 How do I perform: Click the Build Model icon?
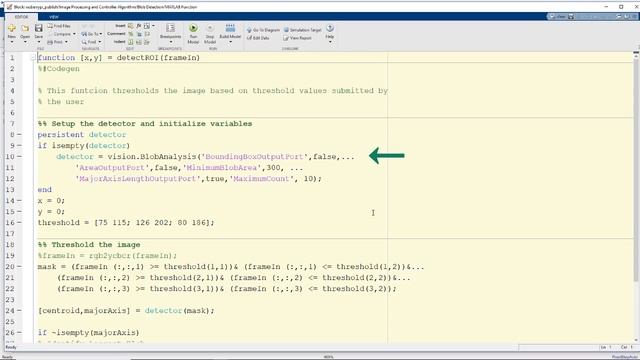pos(230,28)
